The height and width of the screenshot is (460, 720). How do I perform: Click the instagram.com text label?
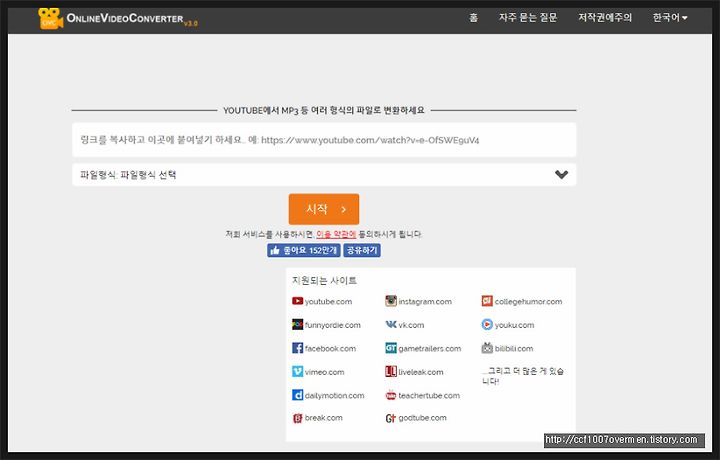click(x=425, y=302)
